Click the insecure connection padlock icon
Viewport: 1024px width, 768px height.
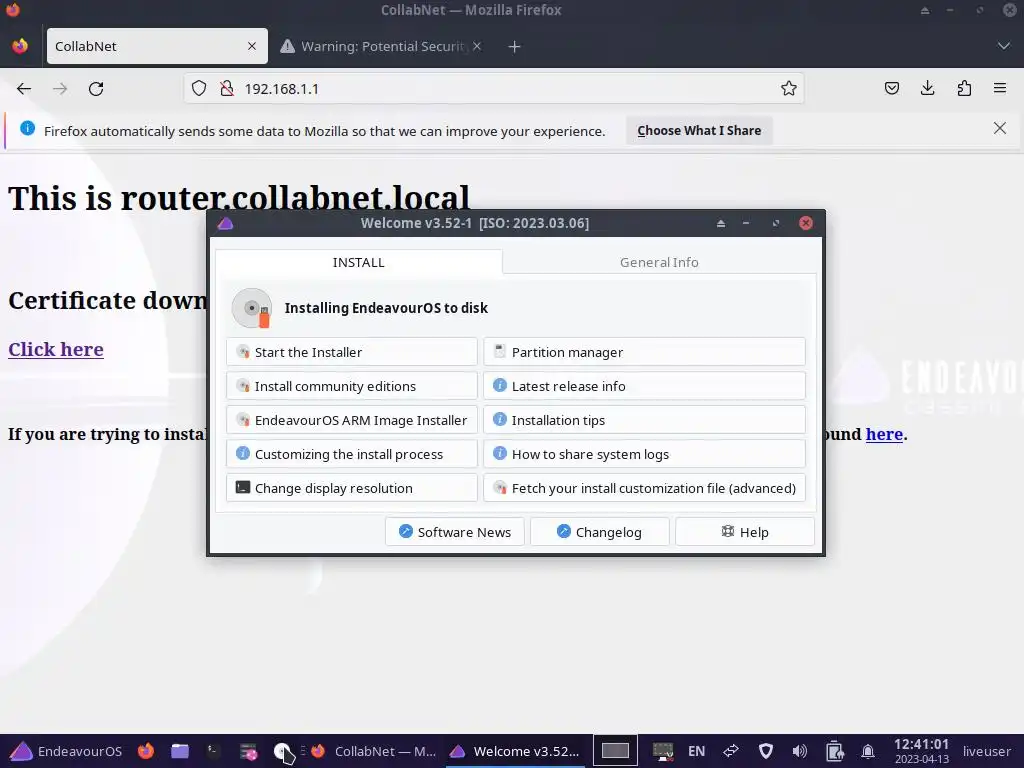[x=227, y=88]
